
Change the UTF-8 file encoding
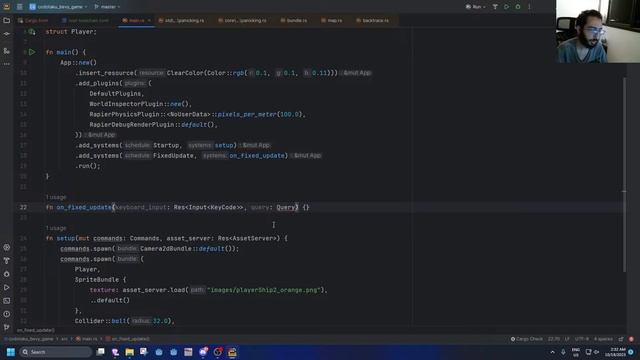click(581, 339)
